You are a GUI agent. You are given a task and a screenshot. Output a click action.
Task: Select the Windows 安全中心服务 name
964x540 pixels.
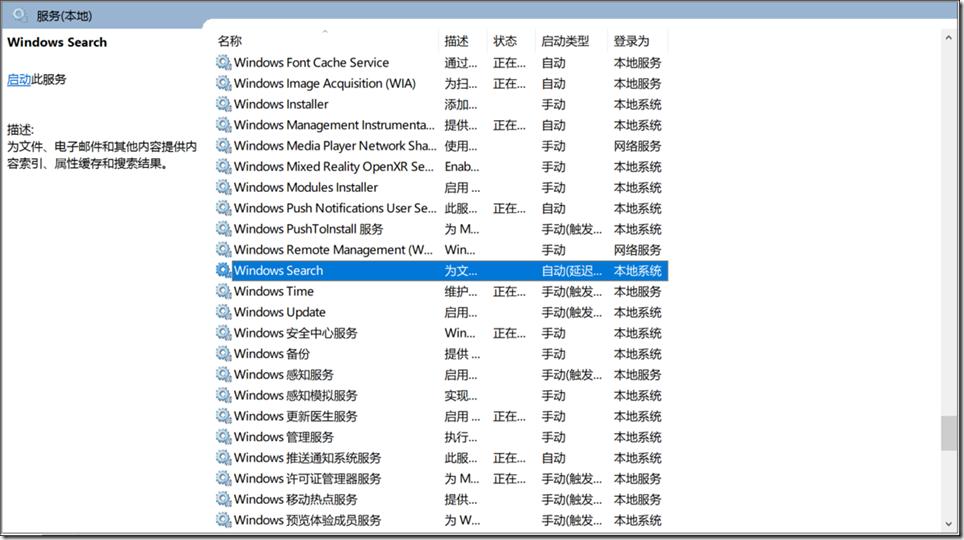tap(295, 333)
